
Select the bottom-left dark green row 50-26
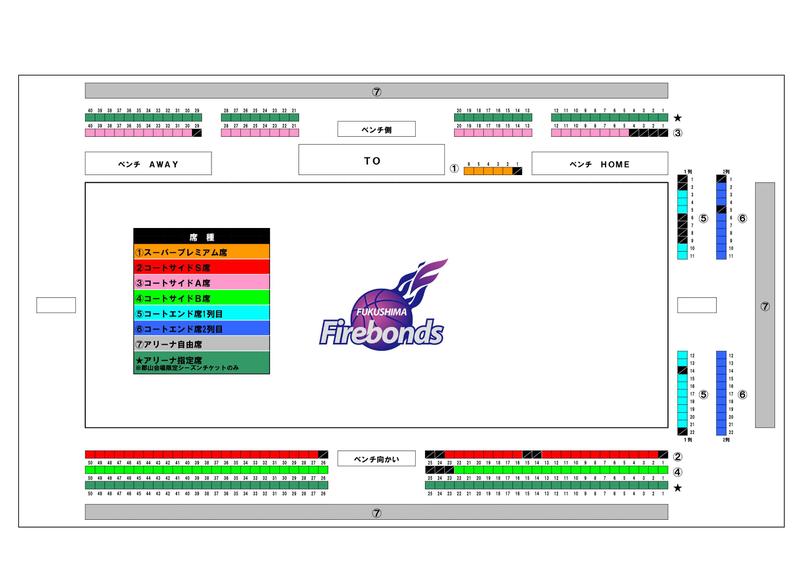[x=207, y=485]
